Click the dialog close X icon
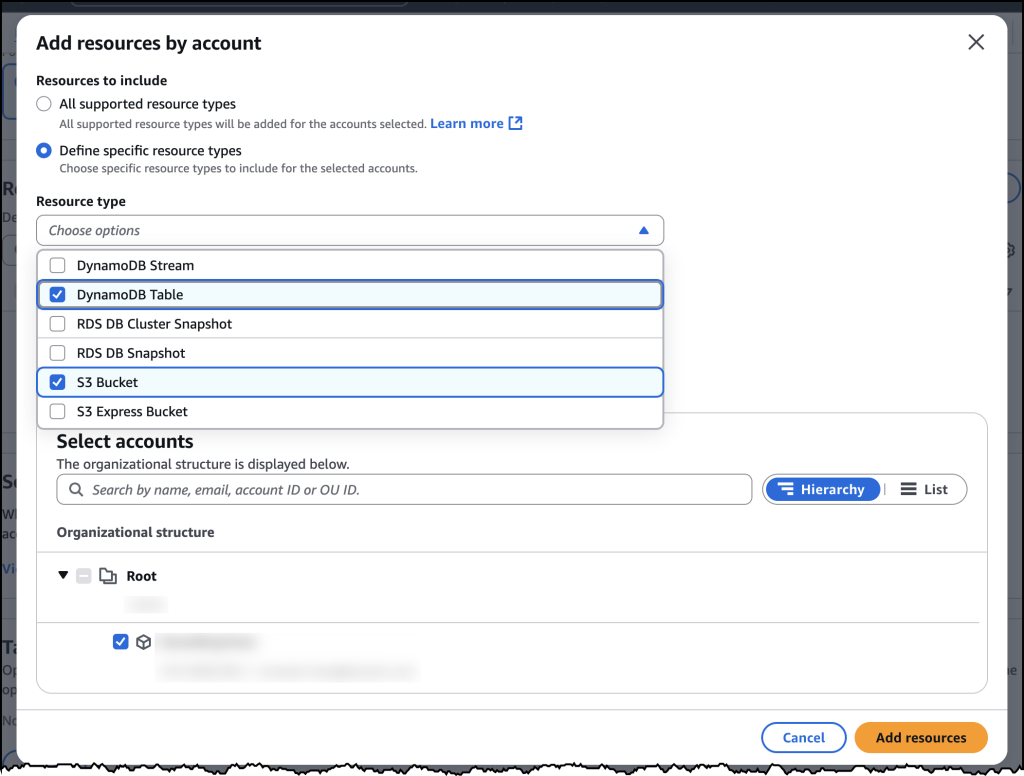Image resolution: width=1024 pixels, height=776 pixels. (976, 42)
